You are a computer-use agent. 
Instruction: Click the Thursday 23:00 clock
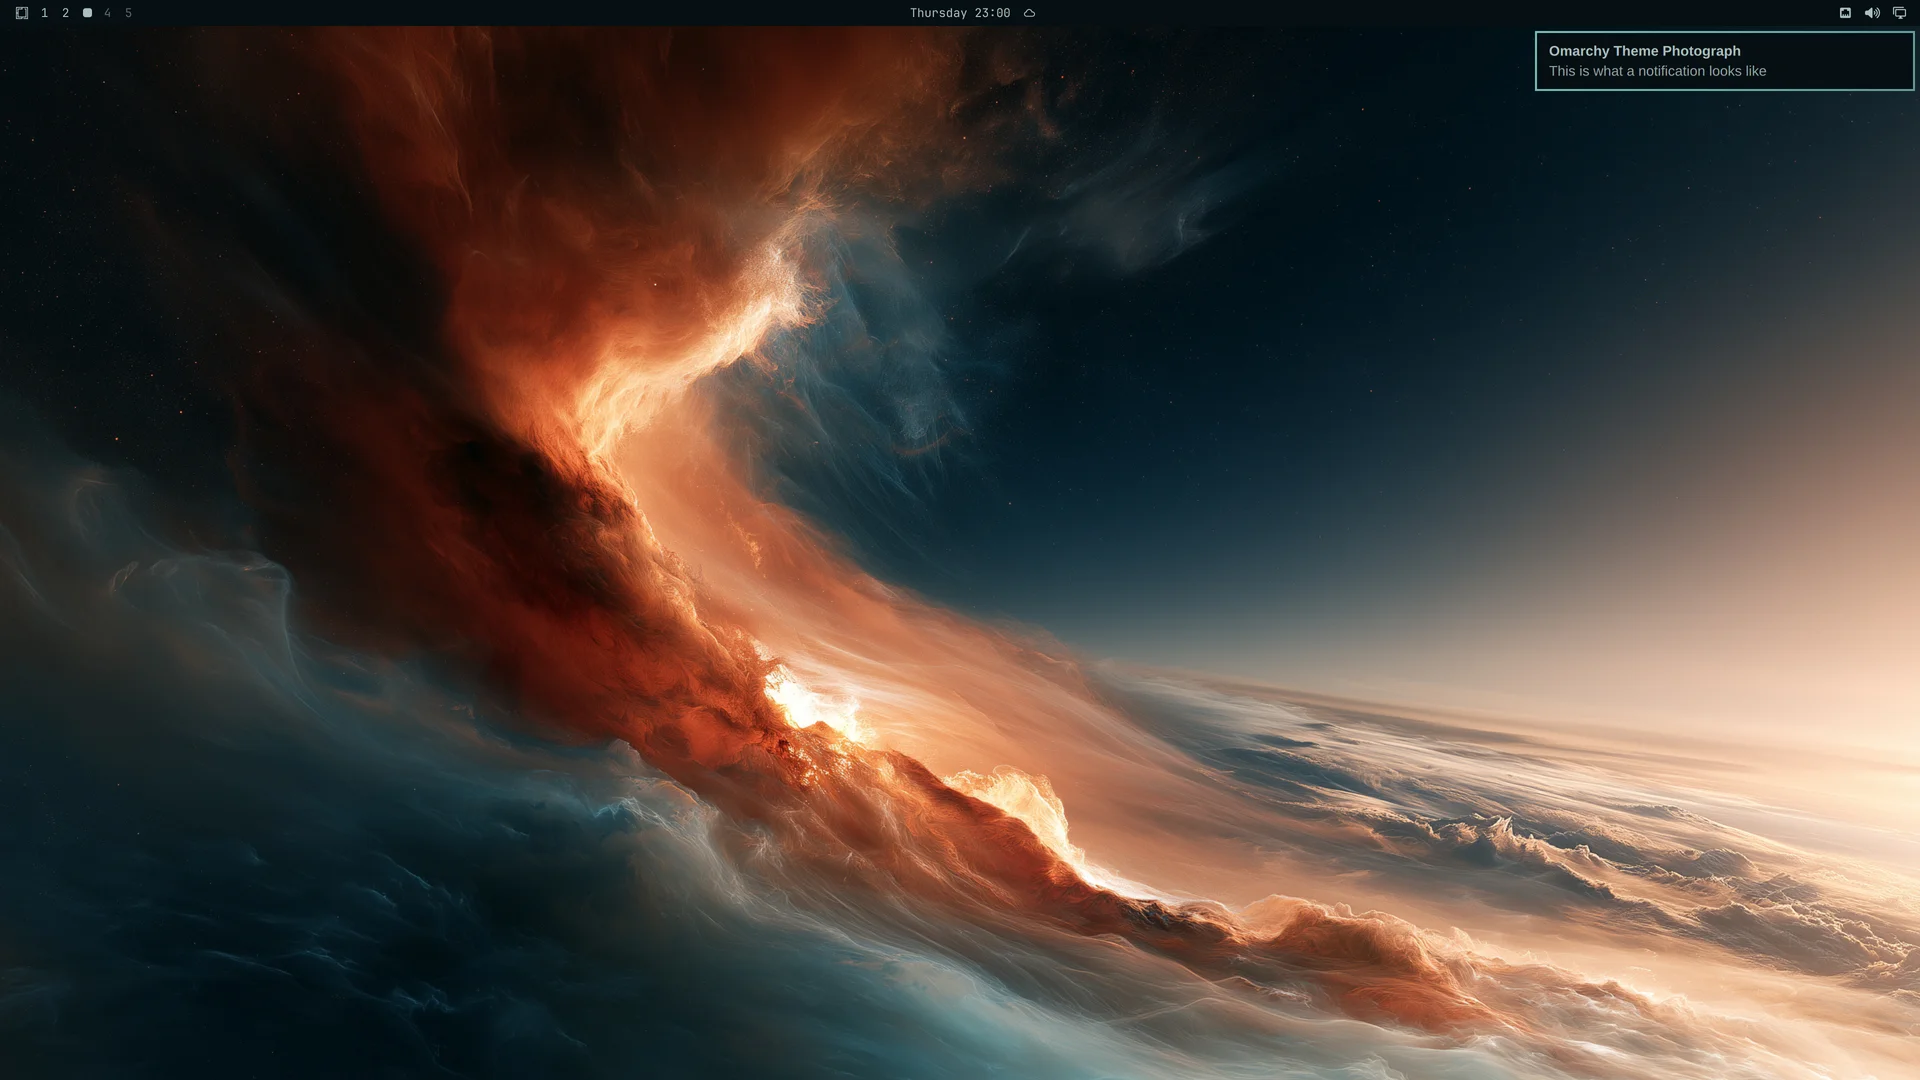point(960,13)
